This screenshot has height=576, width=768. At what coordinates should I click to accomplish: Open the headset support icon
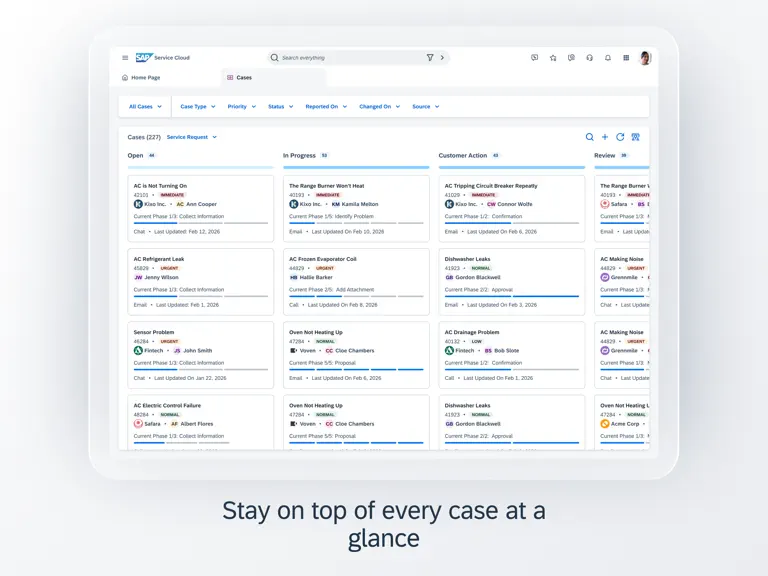589,58
